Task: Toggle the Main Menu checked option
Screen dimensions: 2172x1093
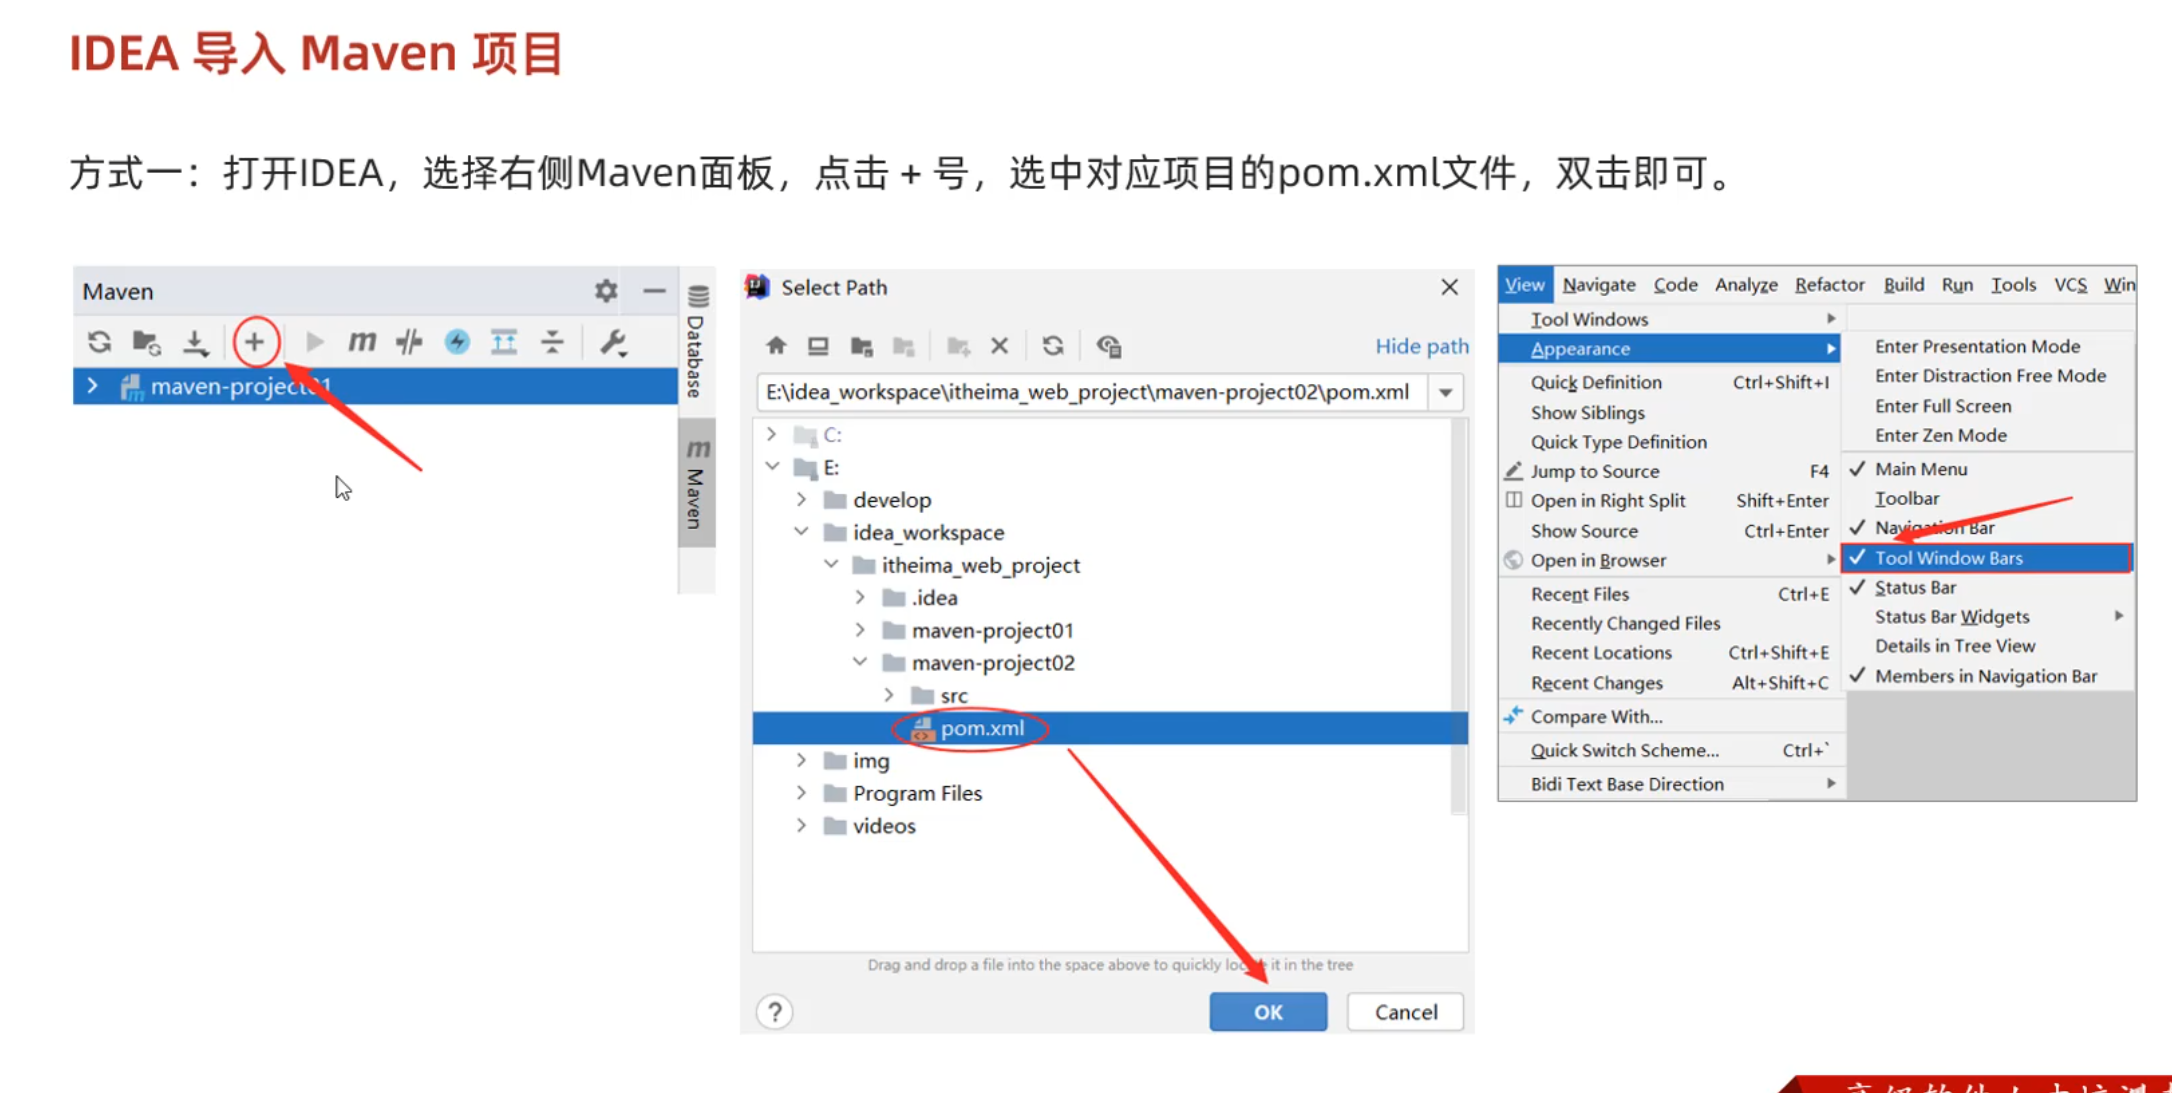Action: [x=1920, y=469]
